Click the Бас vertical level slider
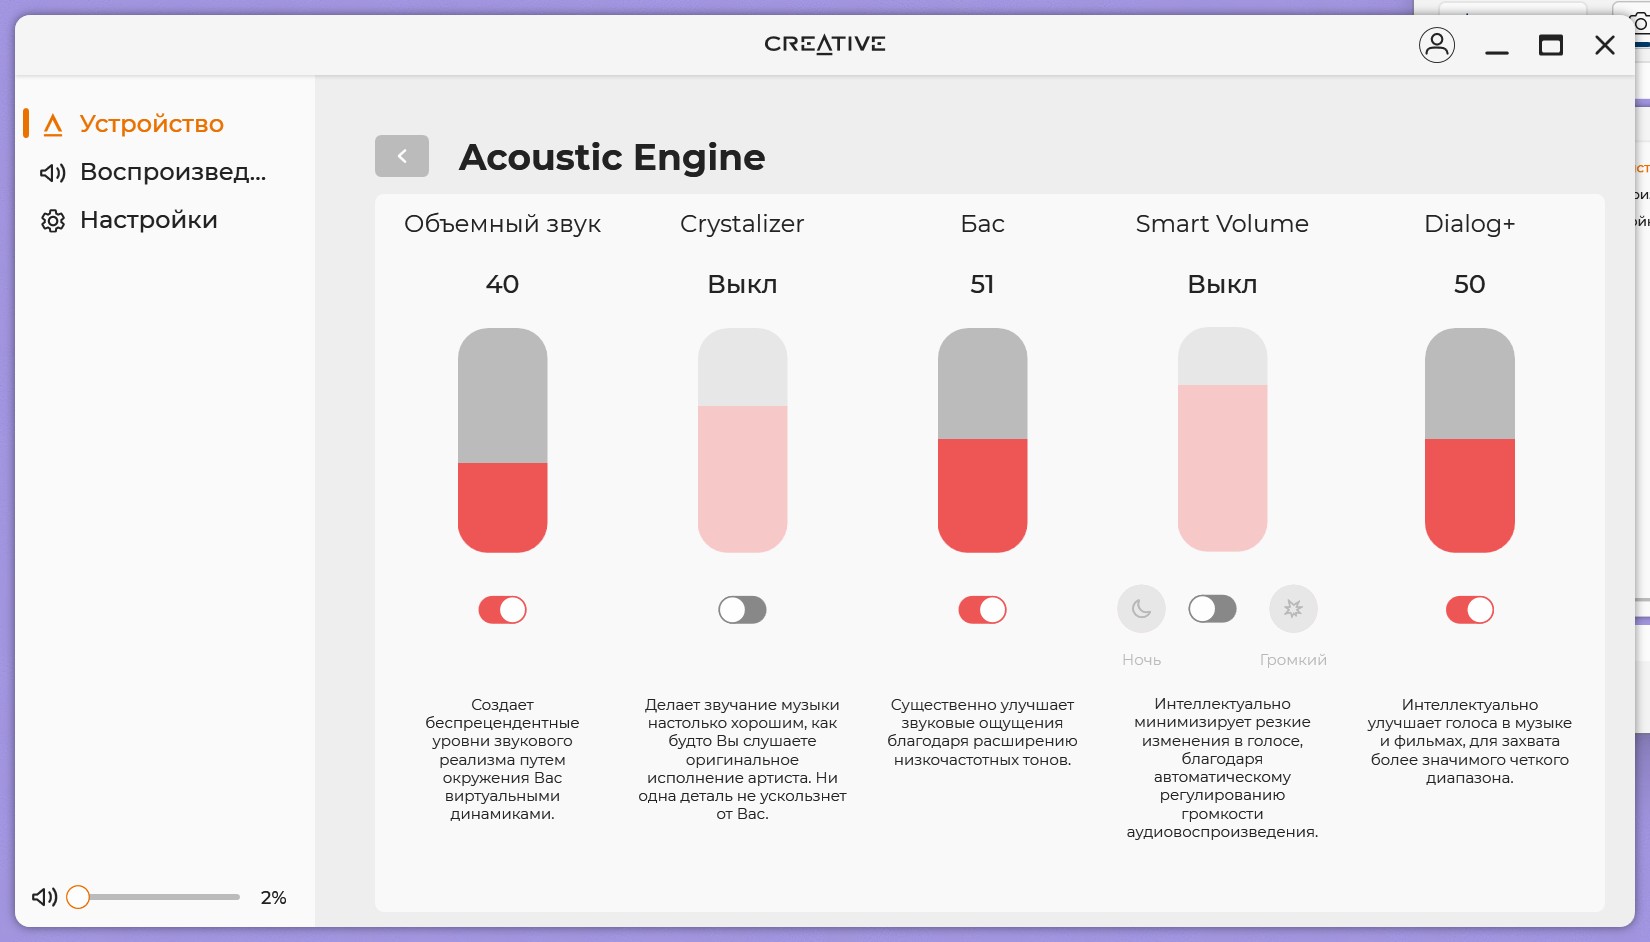The width and height of the screenshot is (1650, 942). (982, 440)
